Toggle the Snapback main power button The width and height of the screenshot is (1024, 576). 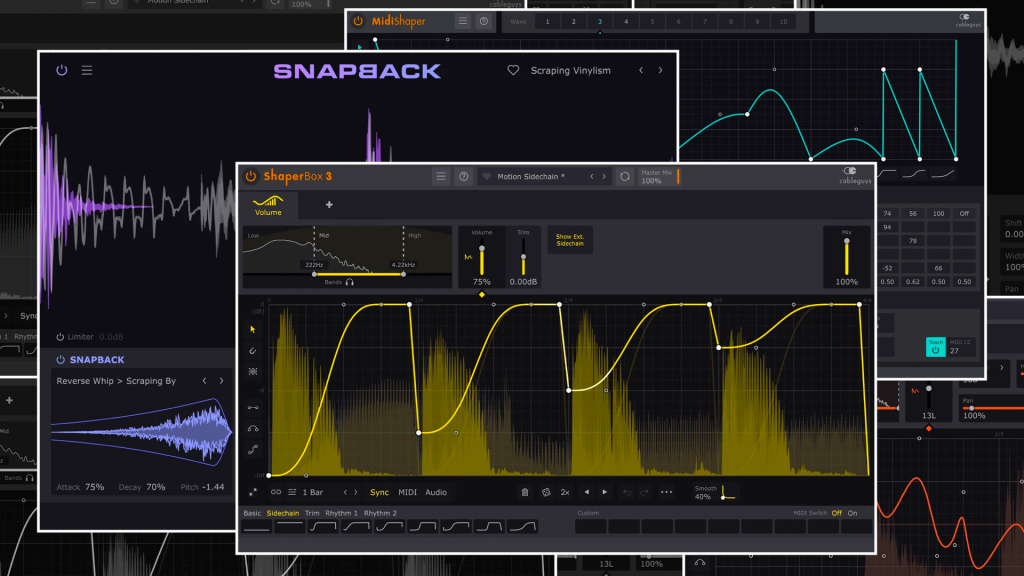coord(61,70)
